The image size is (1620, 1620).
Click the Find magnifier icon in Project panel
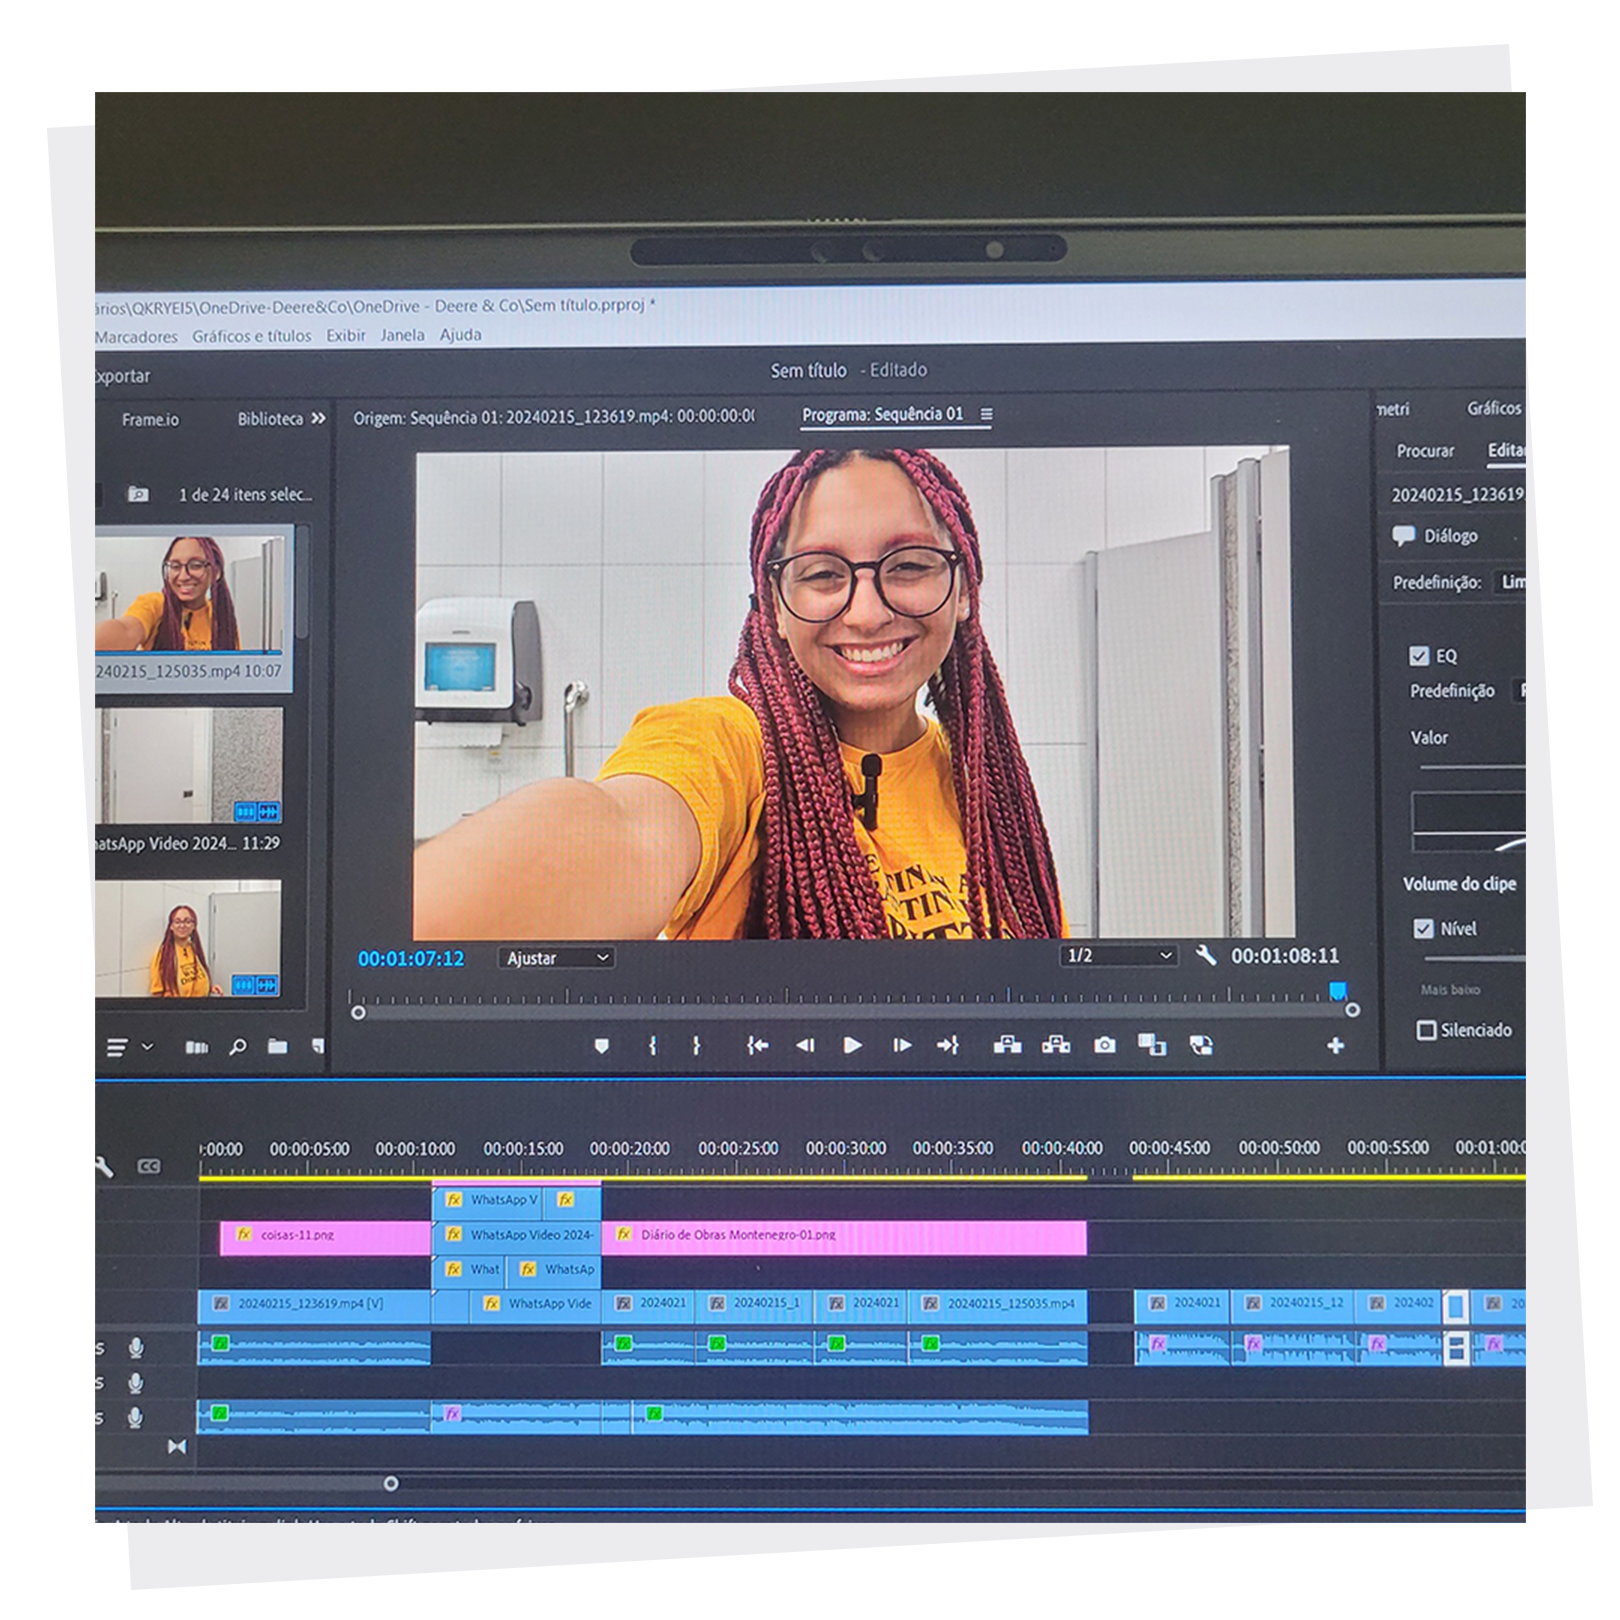pyautogui.click(x=237, y=1047)
